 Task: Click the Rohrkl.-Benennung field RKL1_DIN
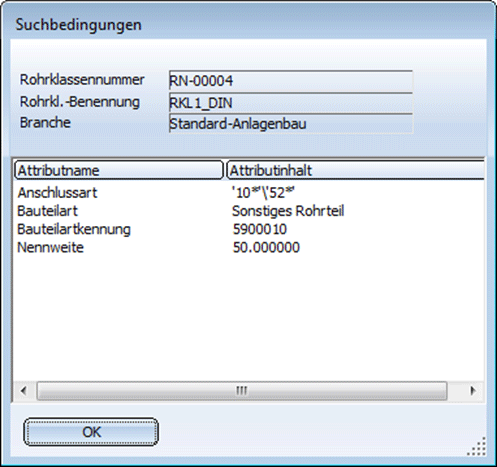[x=291, y=103]
